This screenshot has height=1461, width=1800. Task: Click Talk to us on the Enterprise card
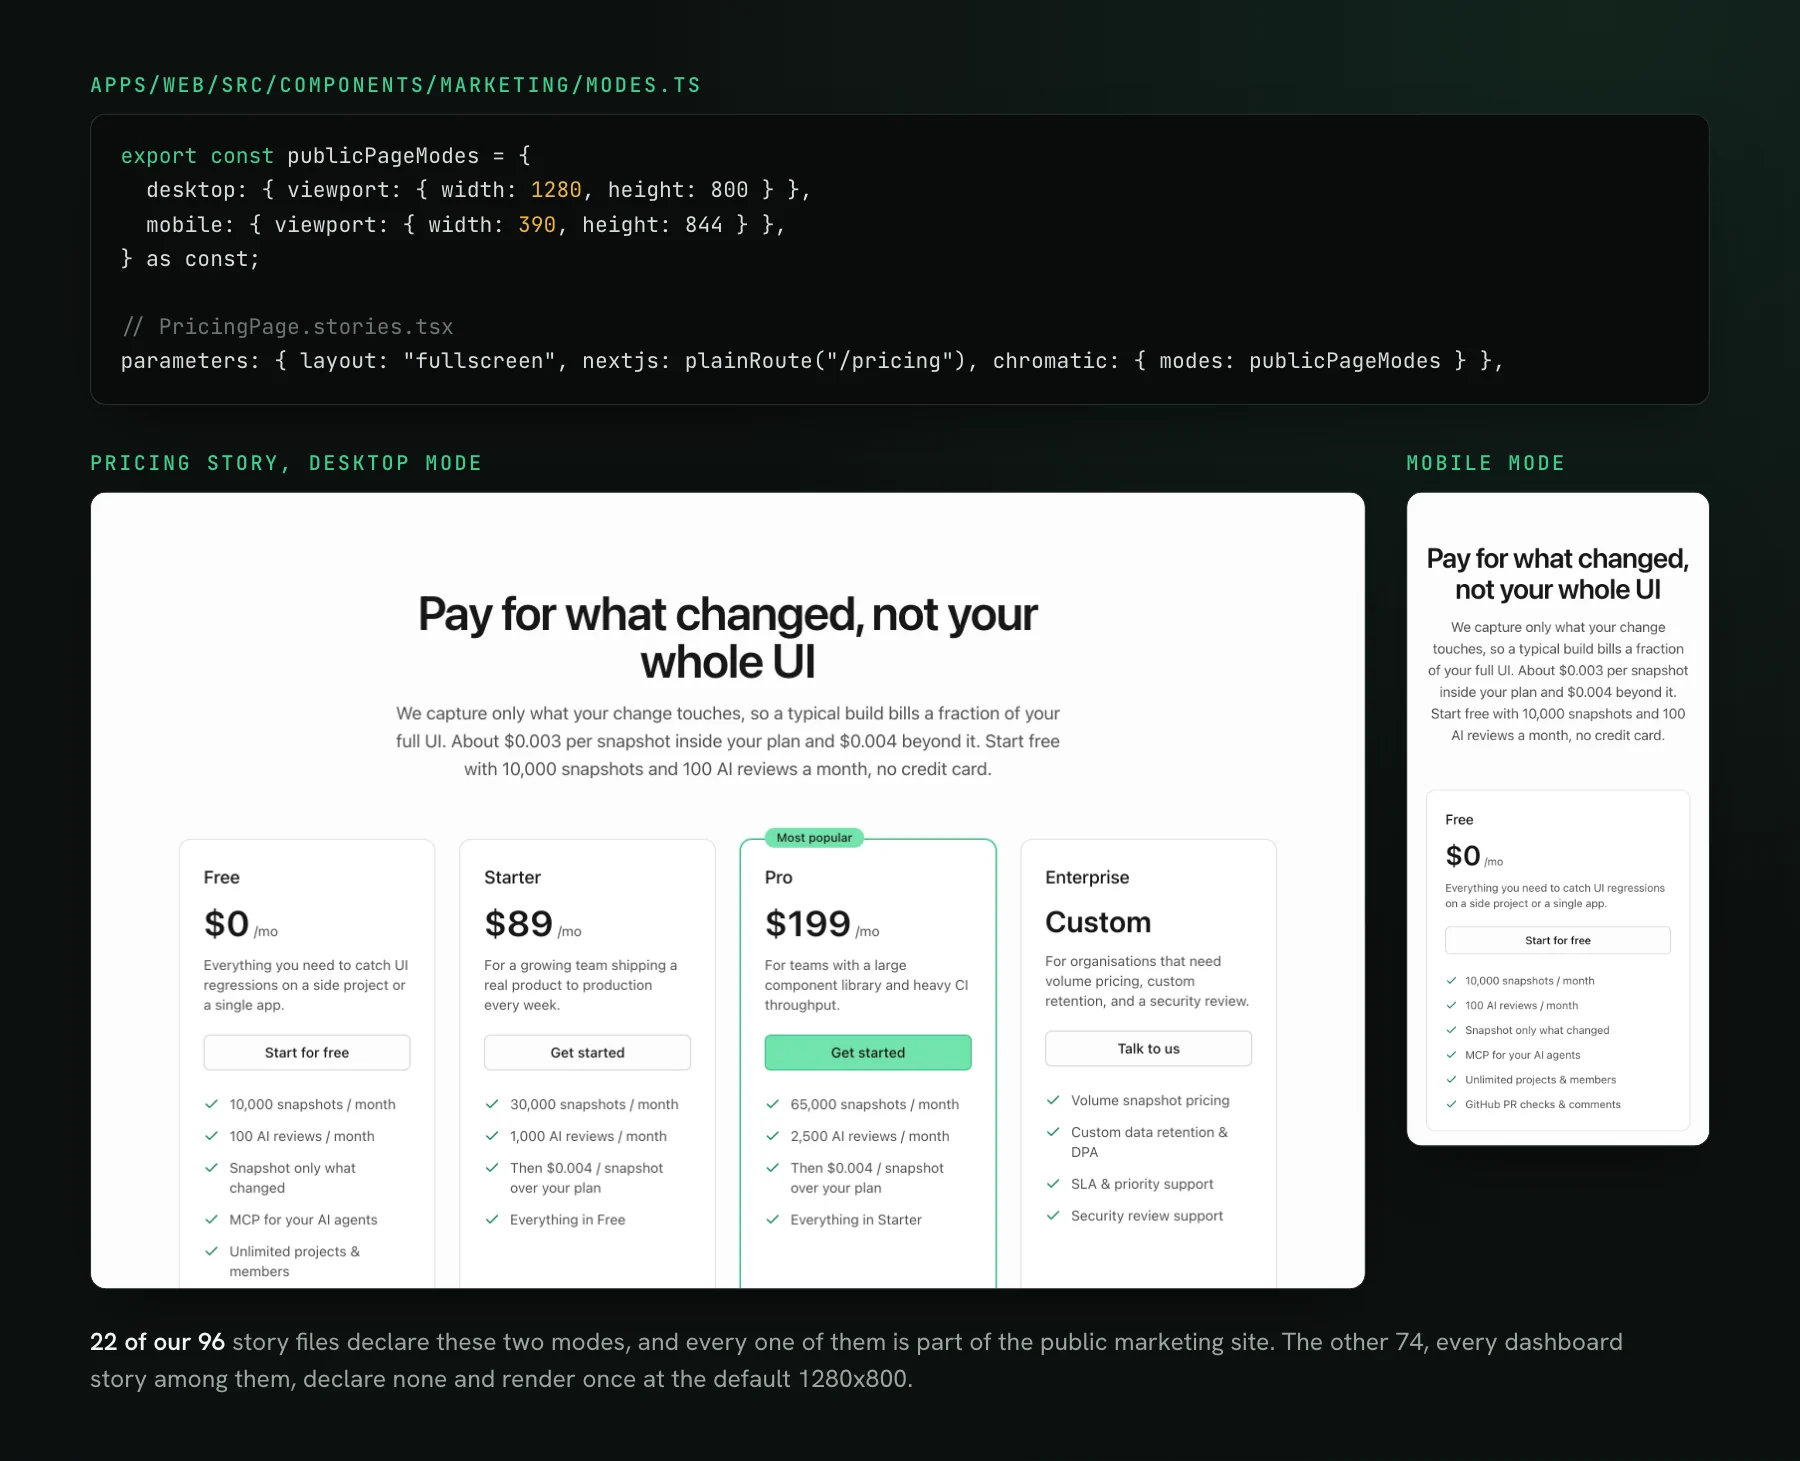1148,1048
